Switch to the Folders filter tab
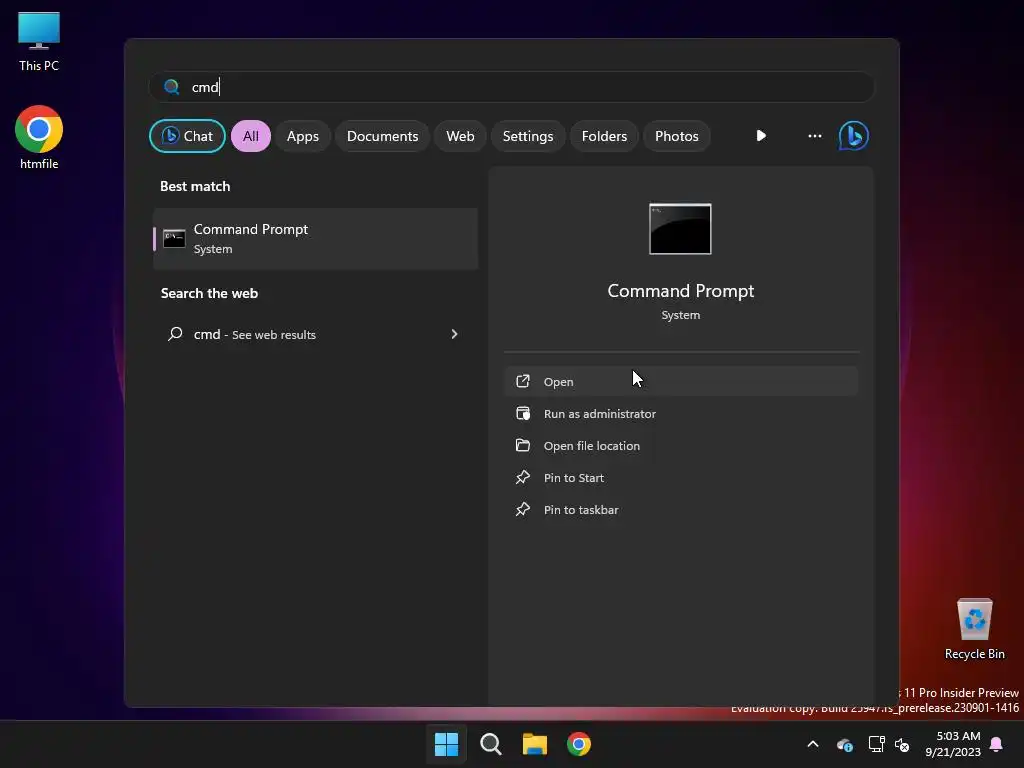Image resolution: width=1024 pixels, height=768 pixels. pos(604,136)
